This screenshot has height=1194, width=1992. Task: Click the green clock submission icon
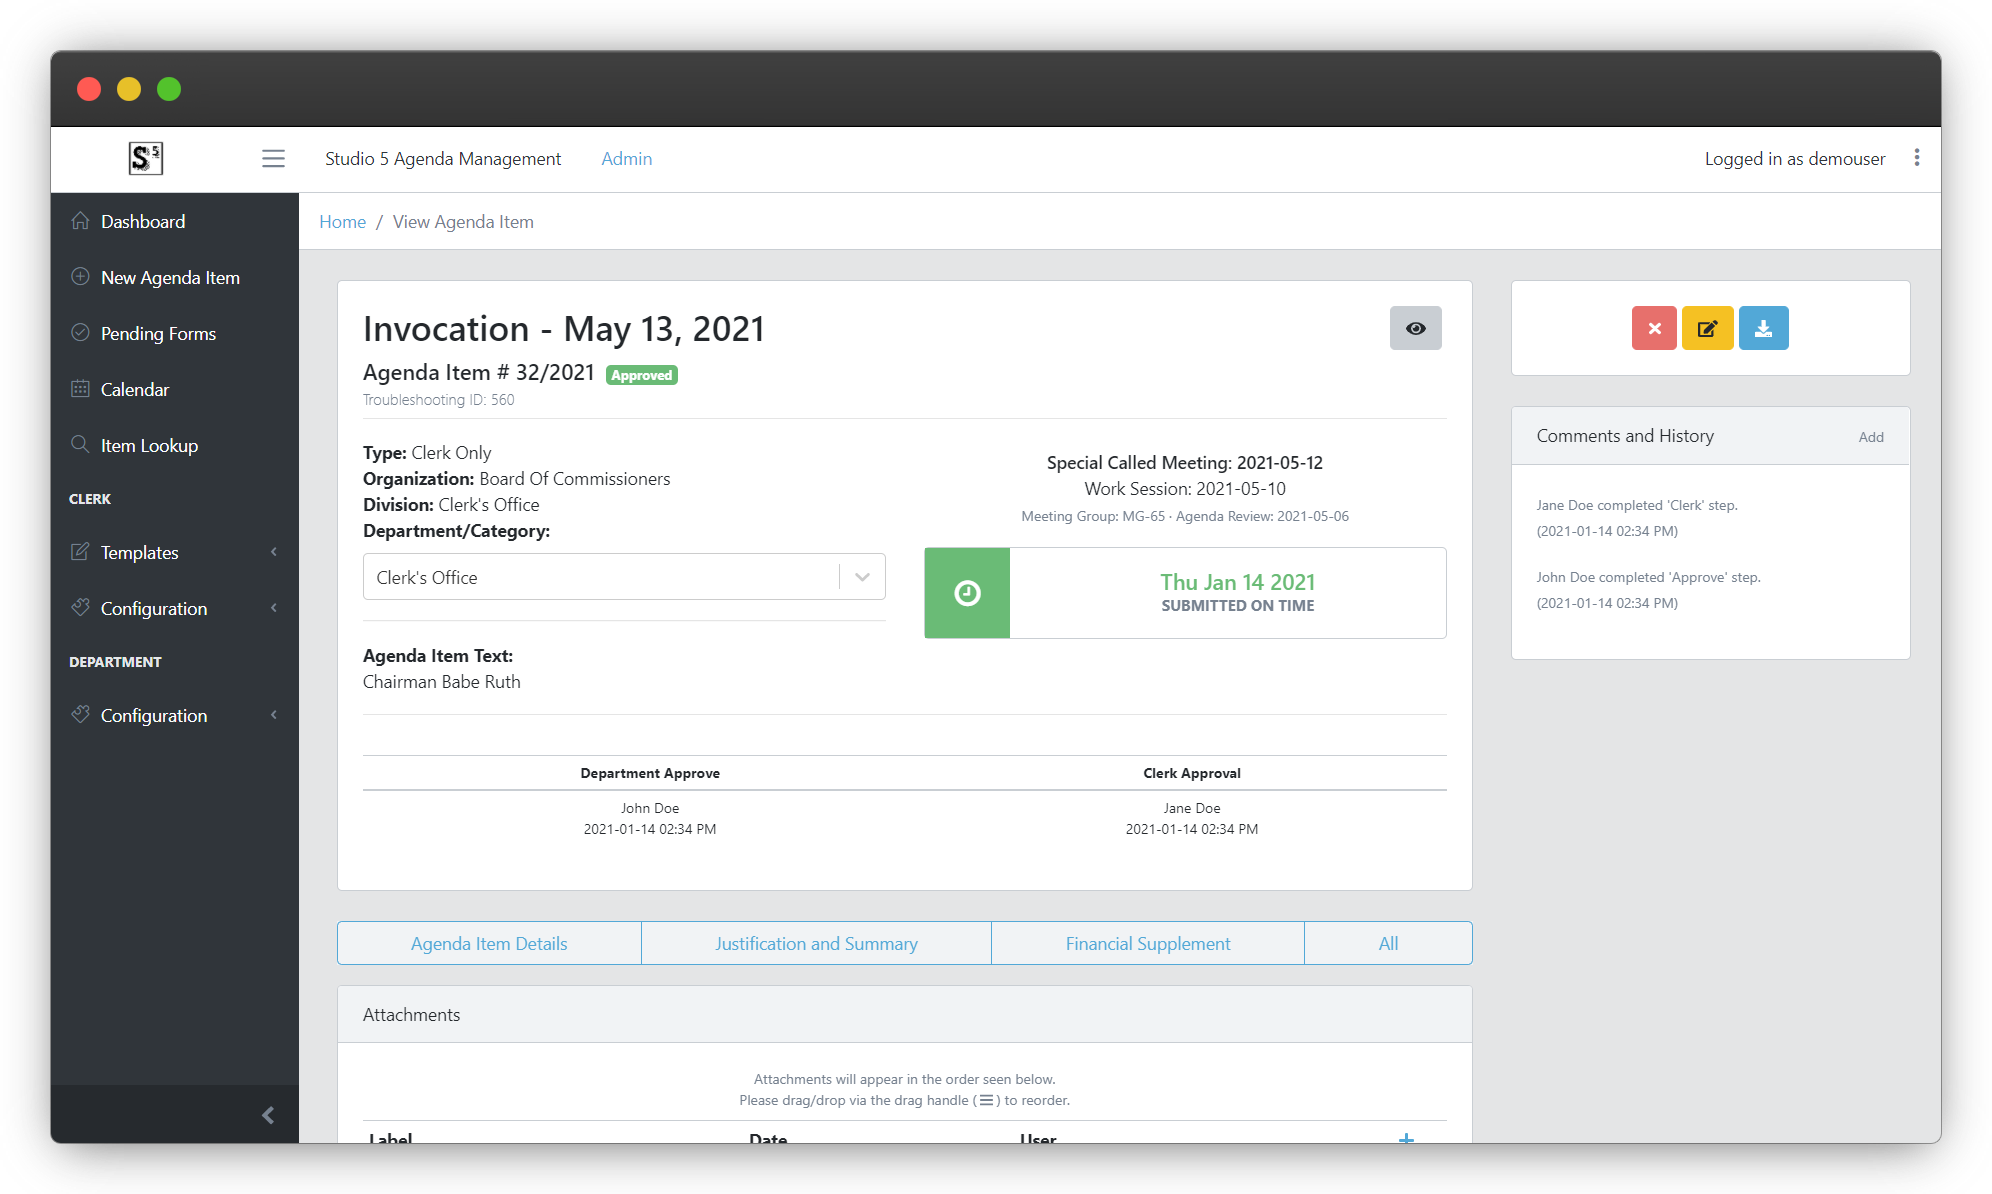(x=967, y=593)
